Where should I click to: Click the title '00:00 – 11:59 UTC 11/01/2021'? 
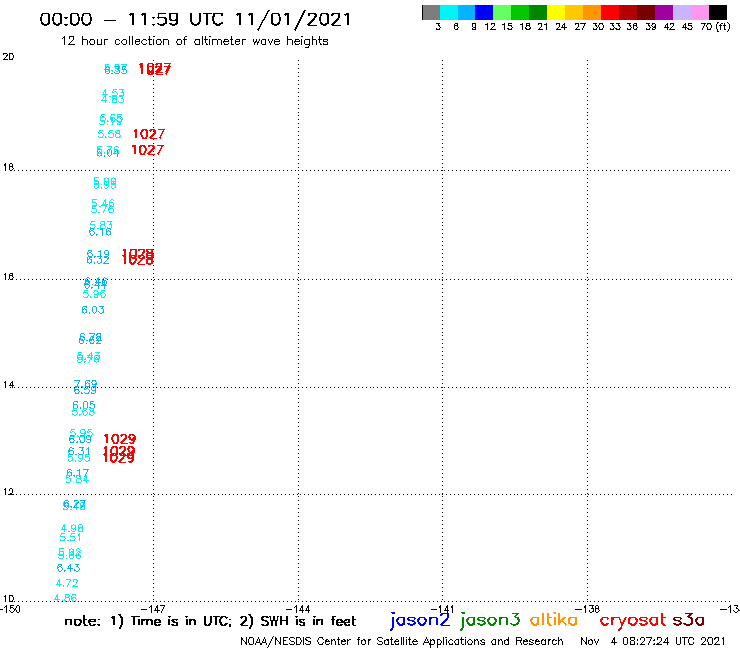195,20
